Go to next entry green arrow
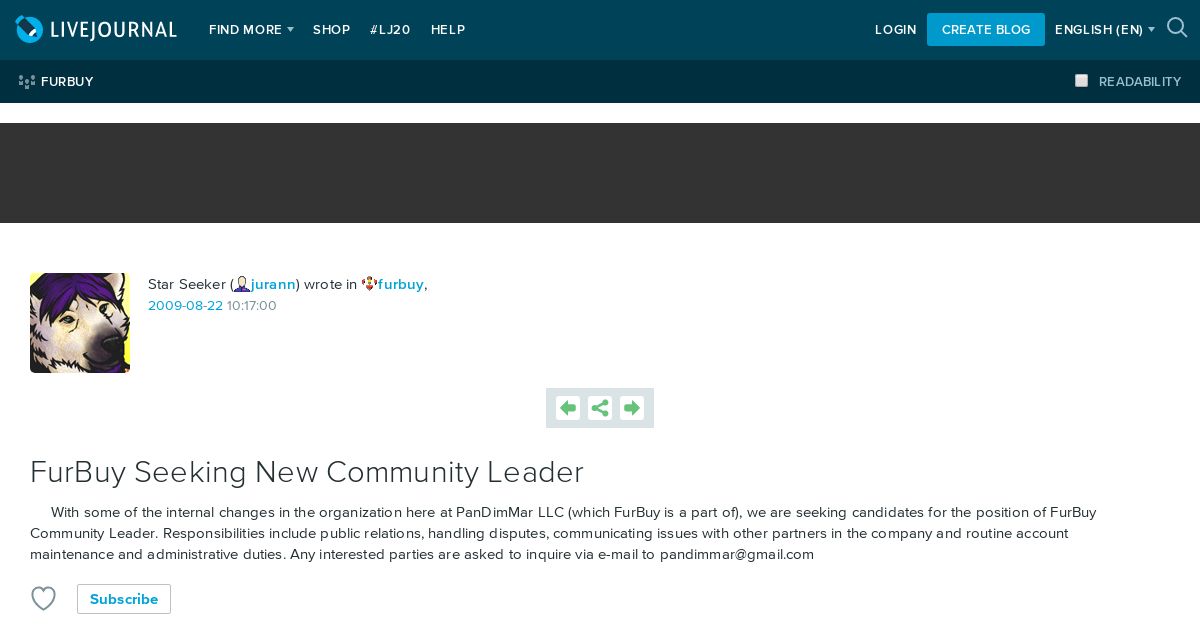 (x=632, y=408)
